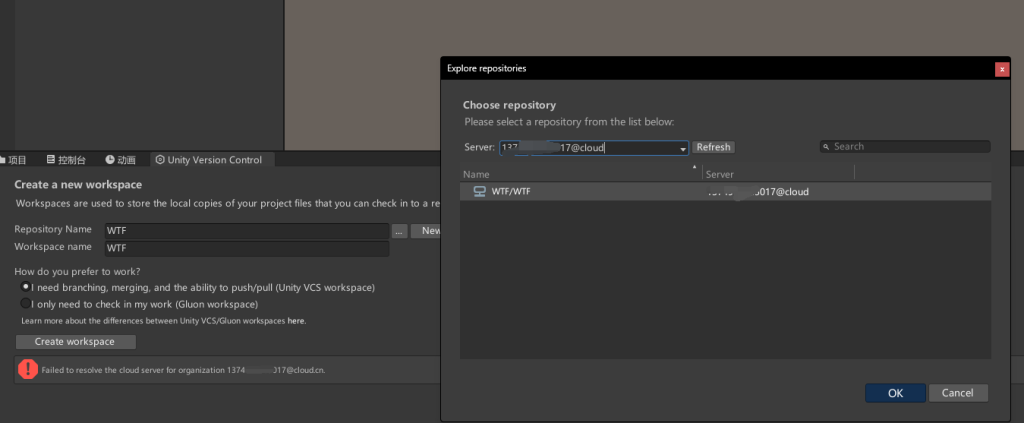Click the magnifier icon in Search box
This screenshot has height=423, width=1024.
[x=827, y=147]
